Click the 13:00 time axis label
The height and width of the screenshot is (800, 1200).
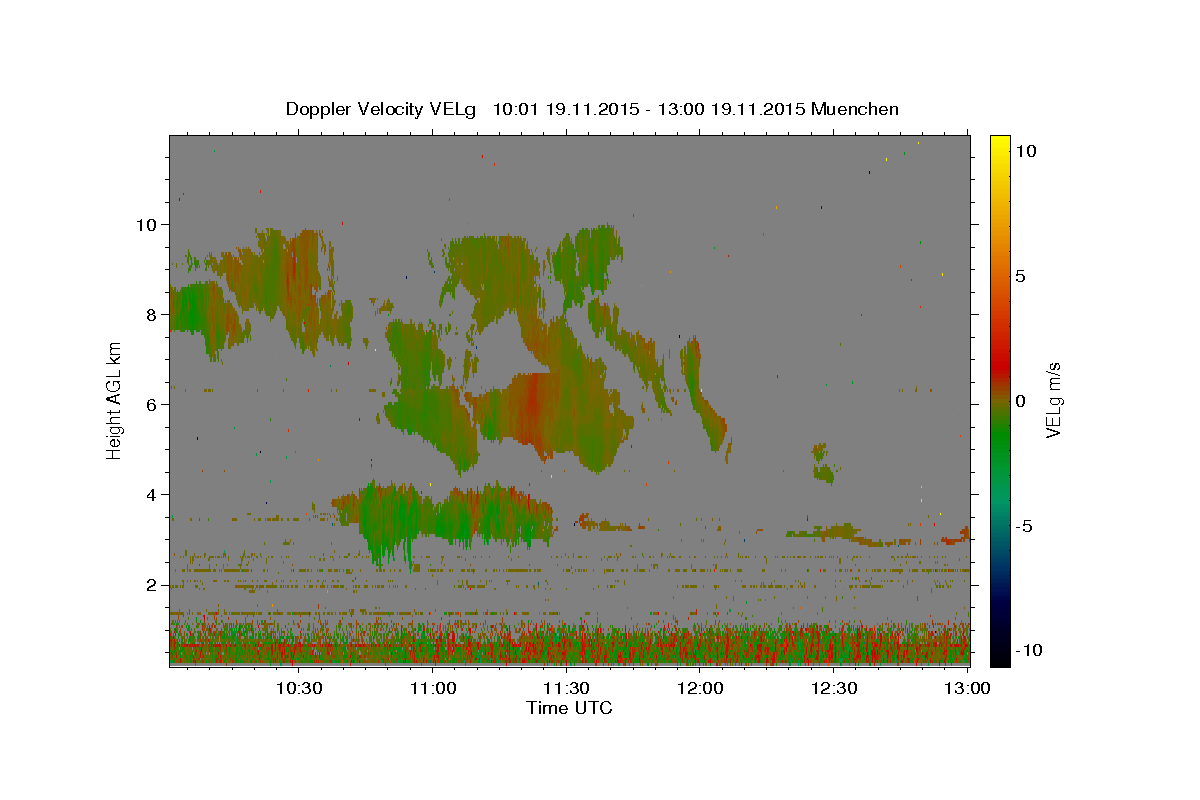point(968,688)
